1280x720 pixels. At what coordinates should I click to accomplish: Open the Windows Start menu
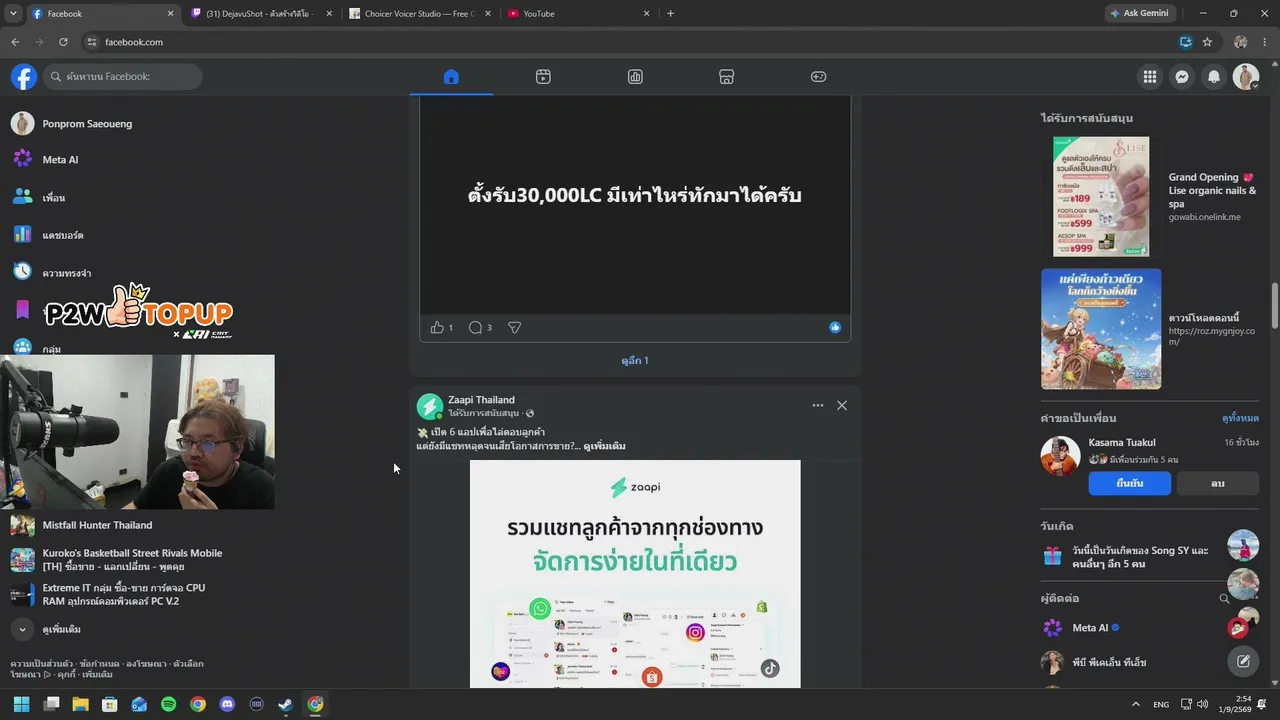(x=21, y=704)
